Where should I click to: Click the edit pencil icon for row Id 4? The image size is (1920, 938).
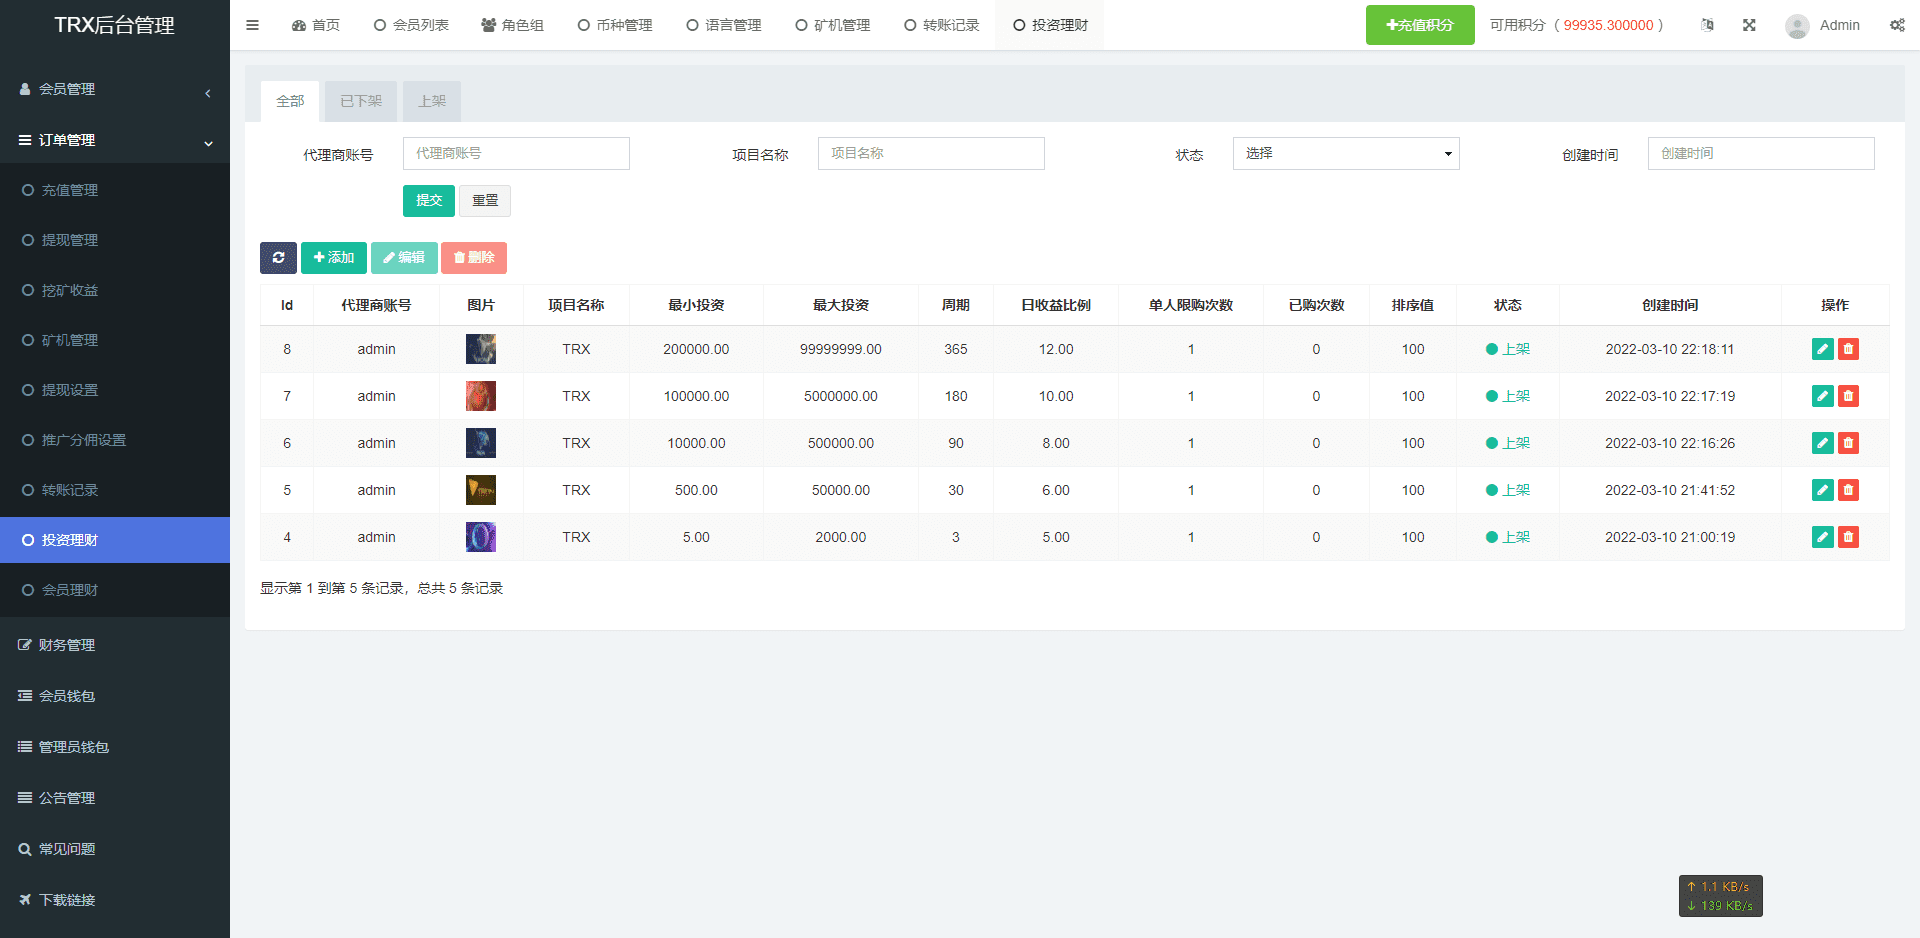(x=1822, y=537)
